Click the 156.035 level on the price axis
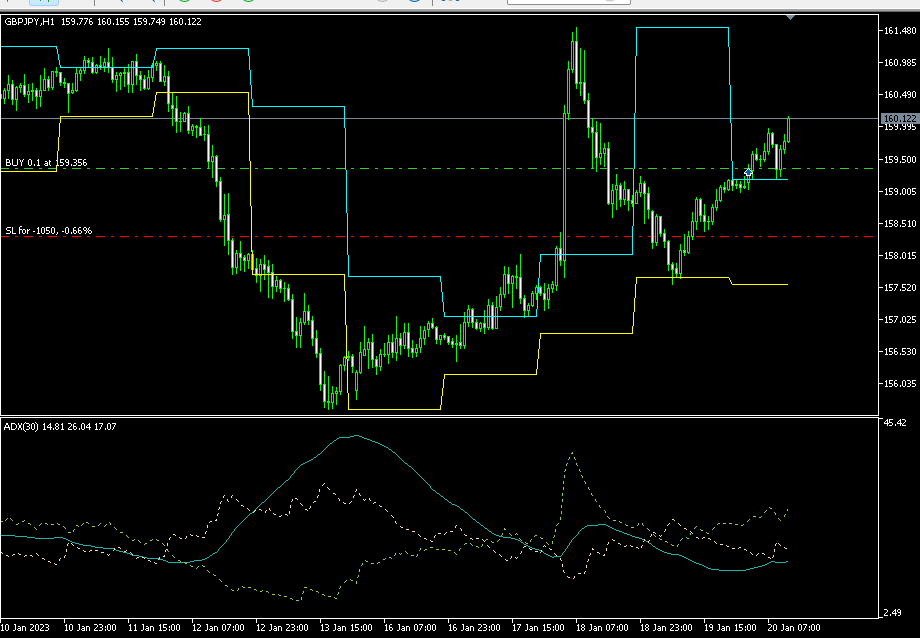 900,383
